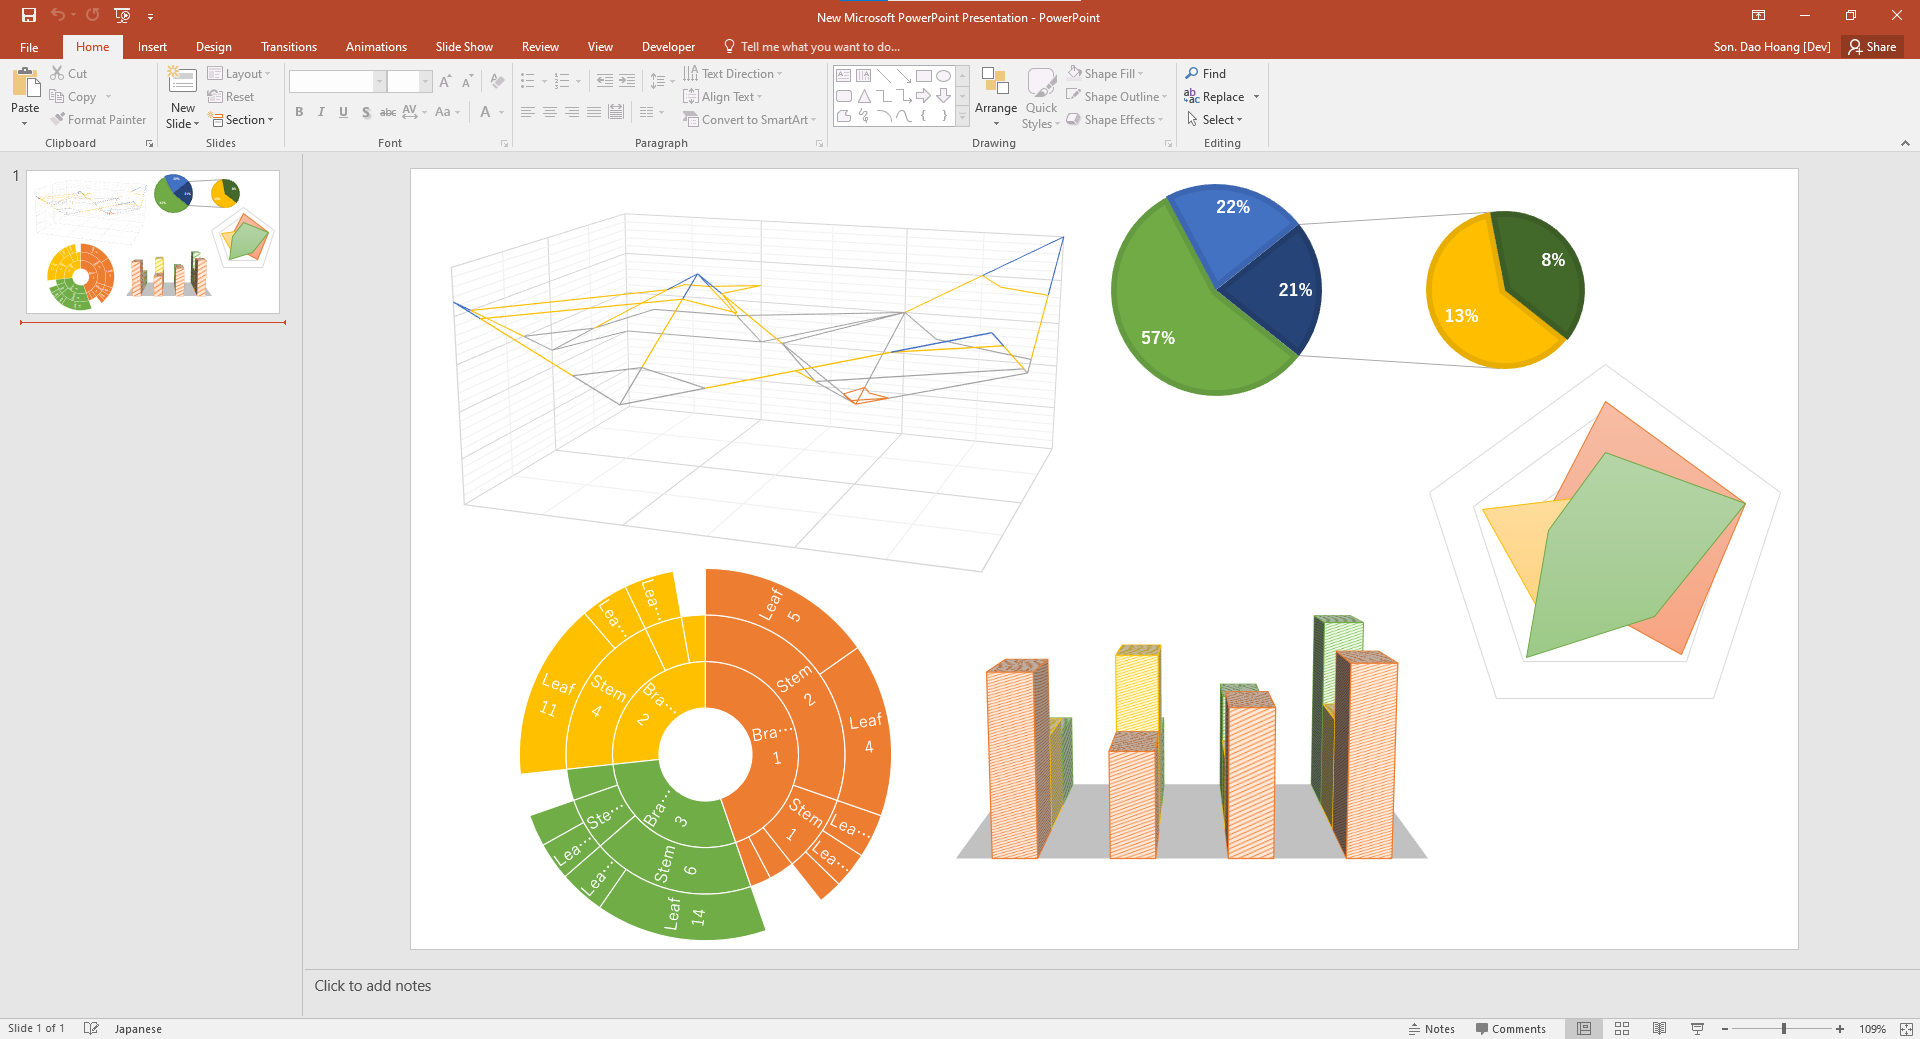Viewport: 1920px width, 1039px height.
Task: Click the Share button
Action: tap(1872, 47)
